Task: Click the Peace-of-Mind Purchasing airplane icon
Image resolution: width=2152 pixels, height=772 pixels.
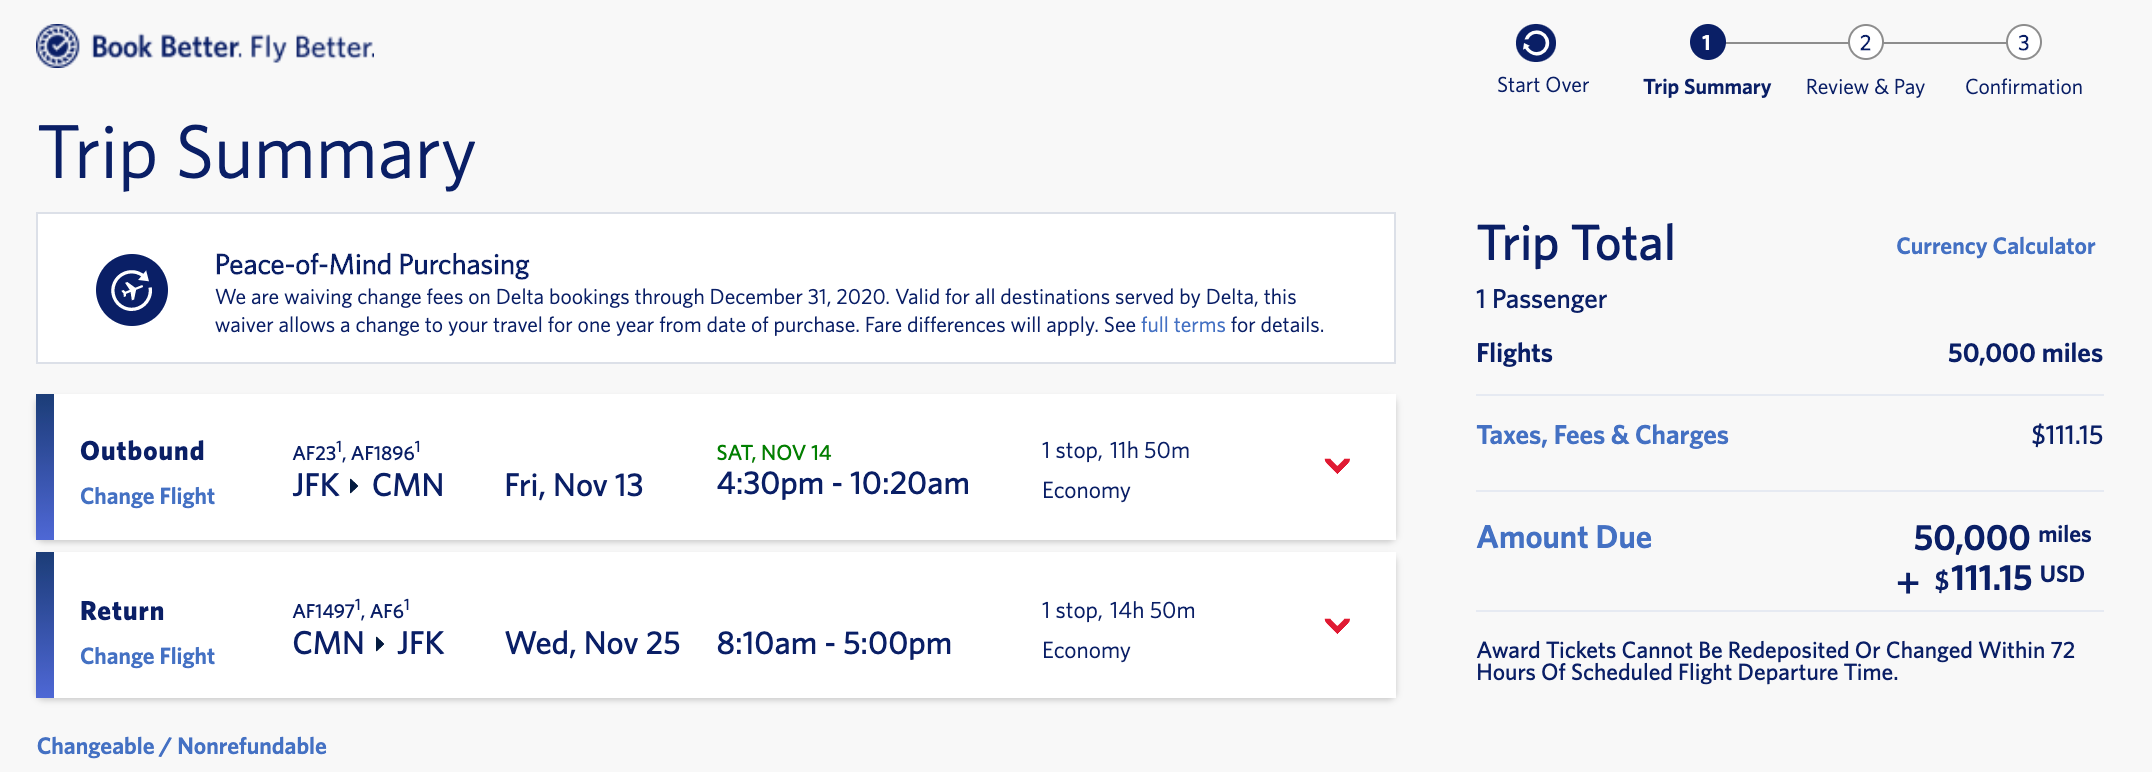Action: 132,290
